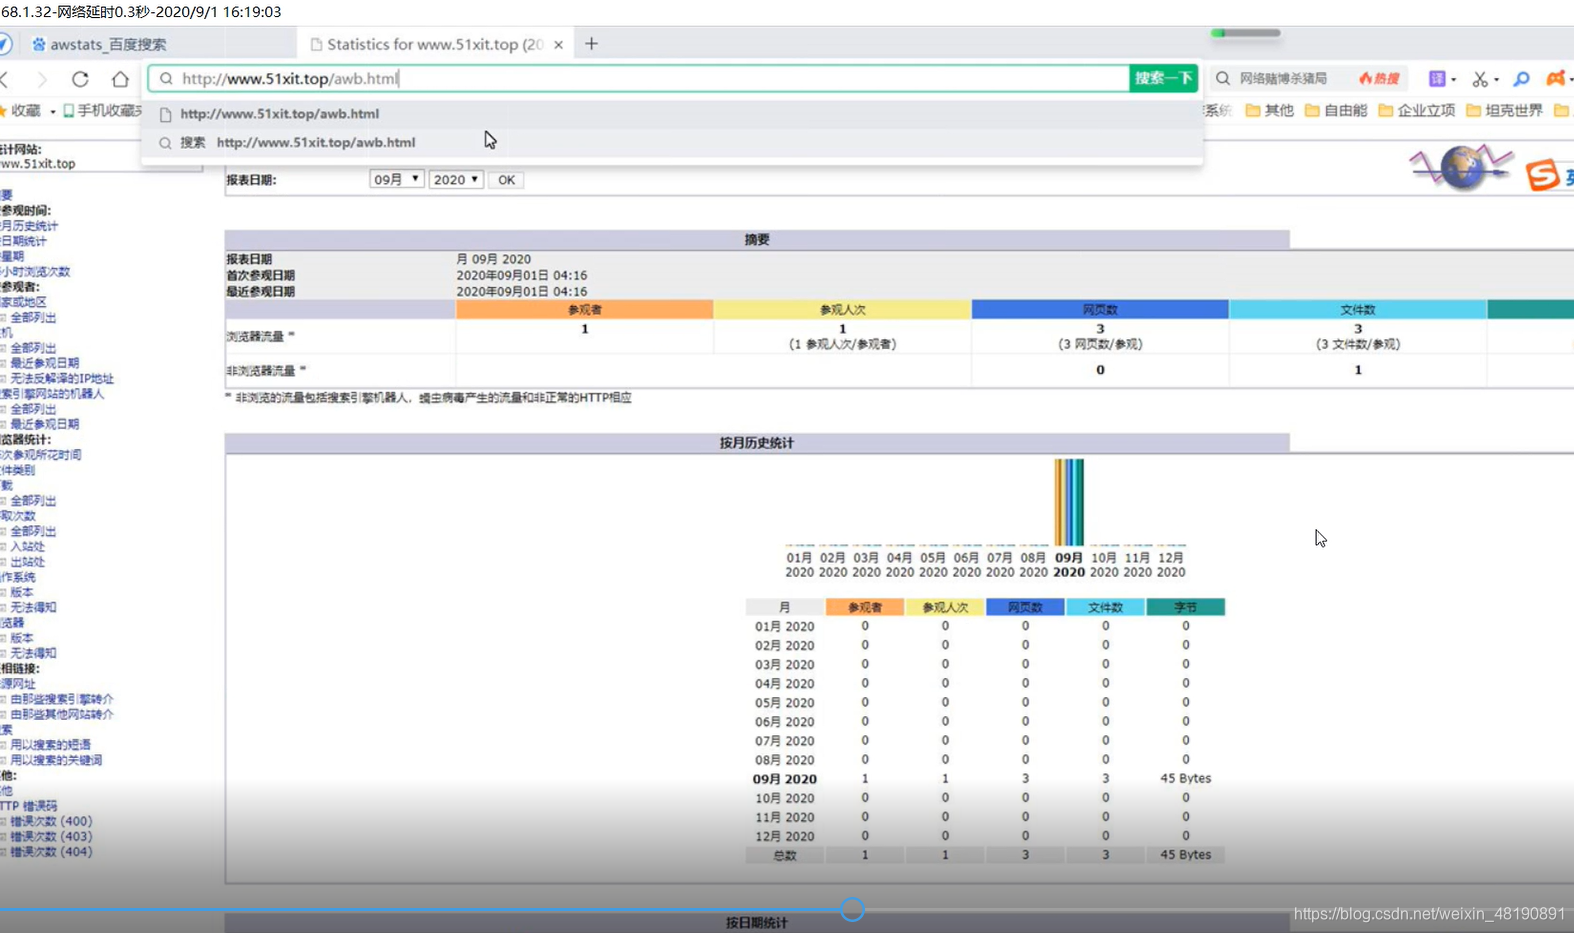Open 无法反解译的IP地址 sidebar link
1574x933 pixels.
point(62,379)
